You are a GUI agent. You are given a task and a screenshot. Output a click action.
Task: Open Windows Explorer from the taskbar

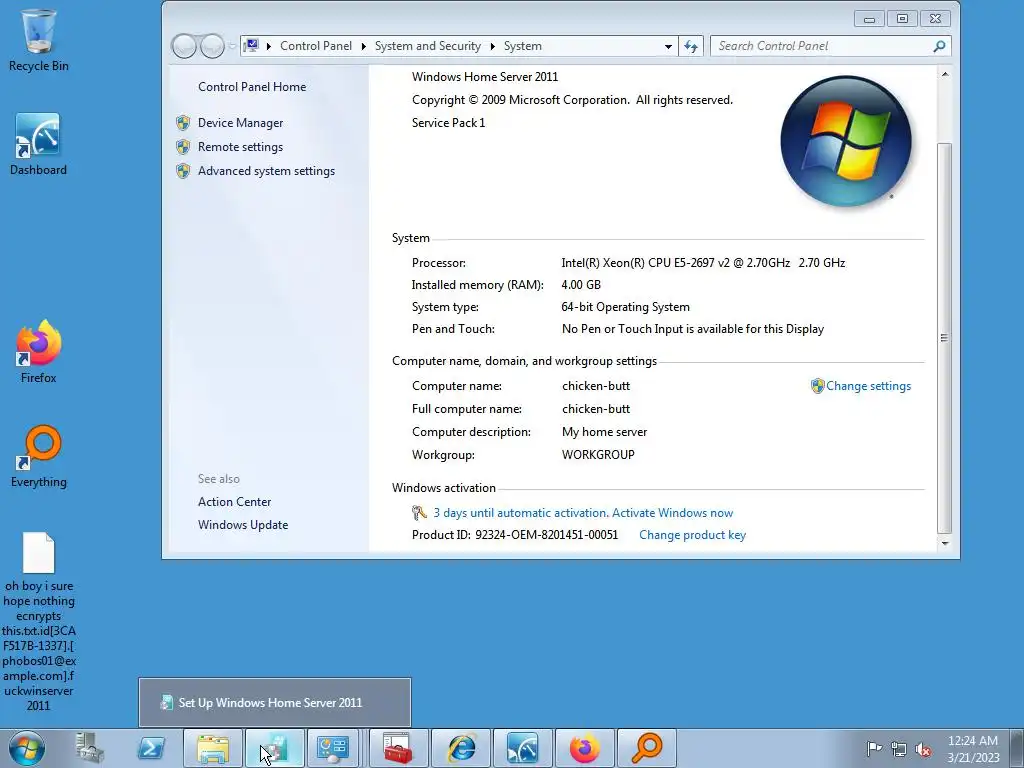pos(213,748)
